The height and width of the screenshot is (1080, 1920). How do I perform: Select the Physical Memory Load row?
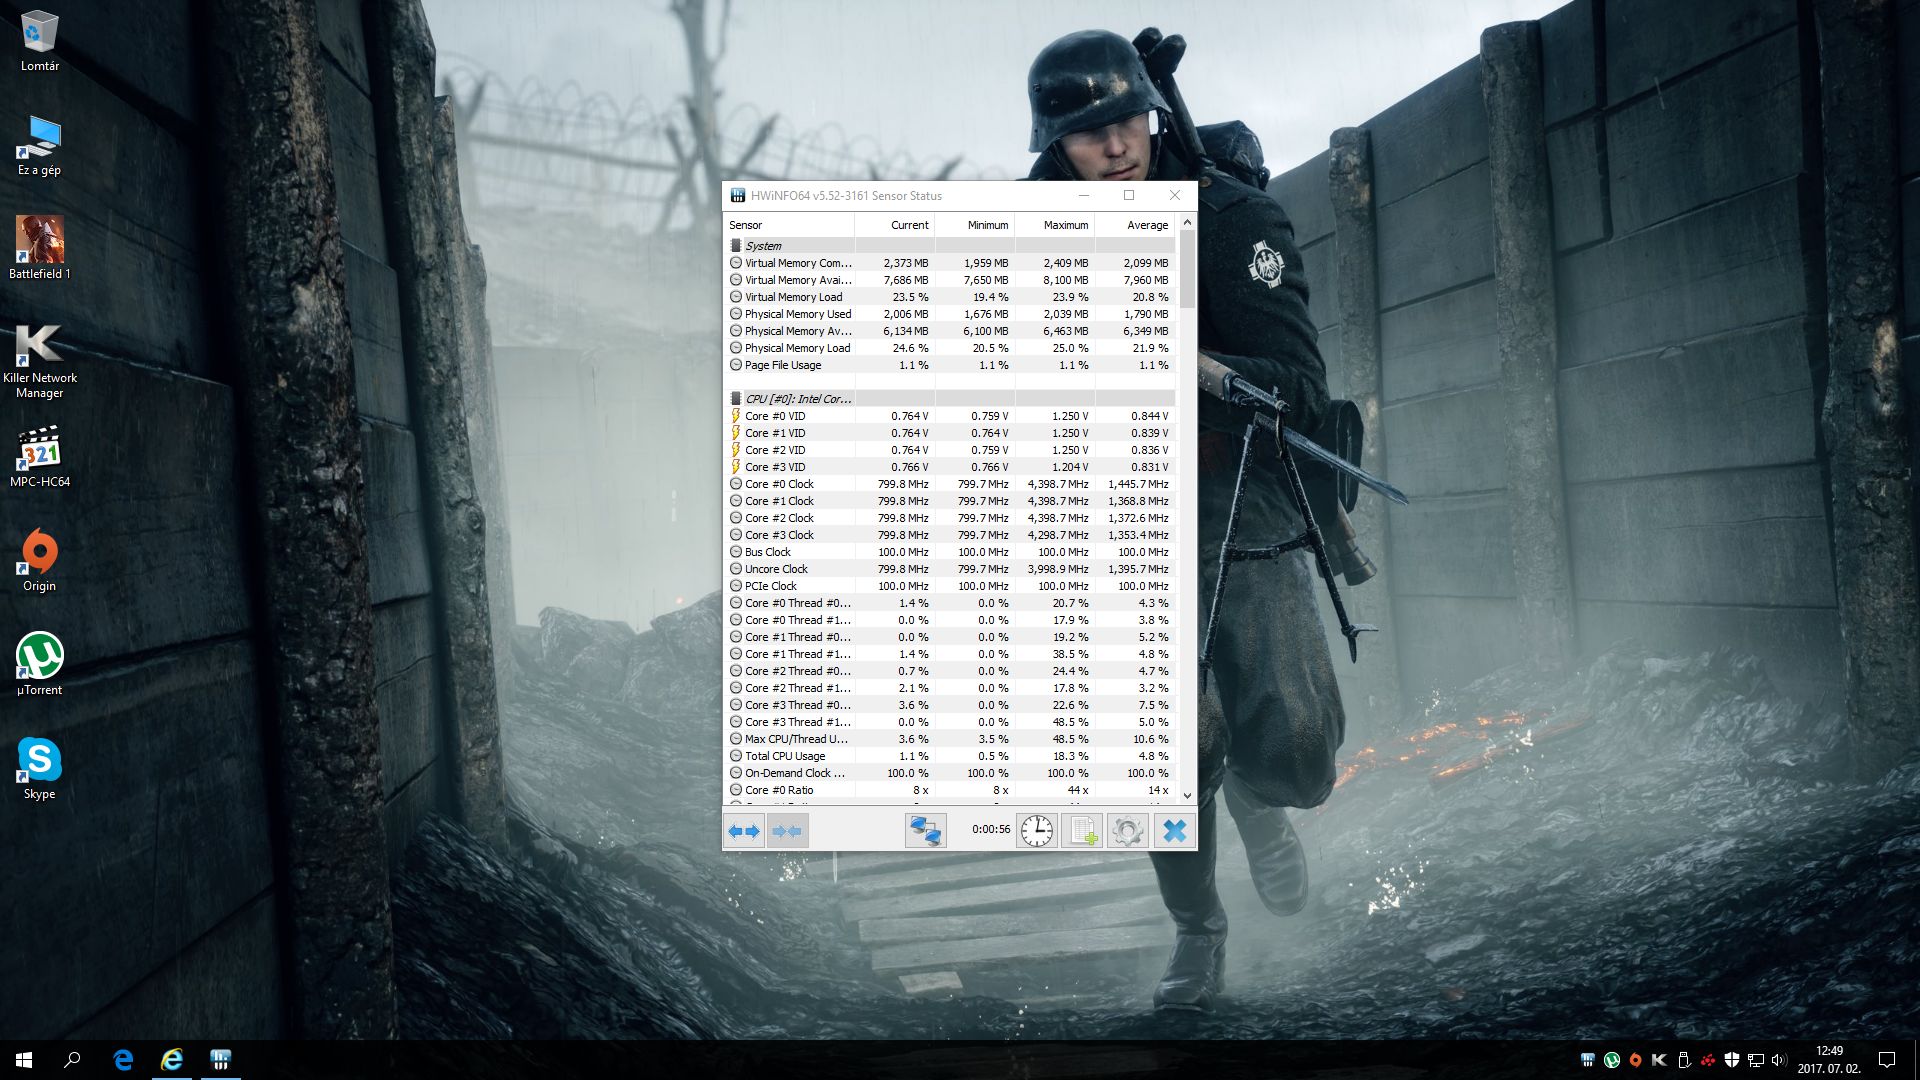coord(949,348)
